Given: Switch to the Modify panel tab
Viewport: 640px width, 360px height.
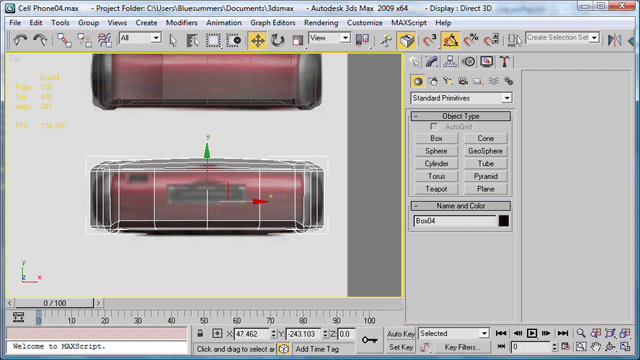Looking at the screenshot, I should coord(432,62).
